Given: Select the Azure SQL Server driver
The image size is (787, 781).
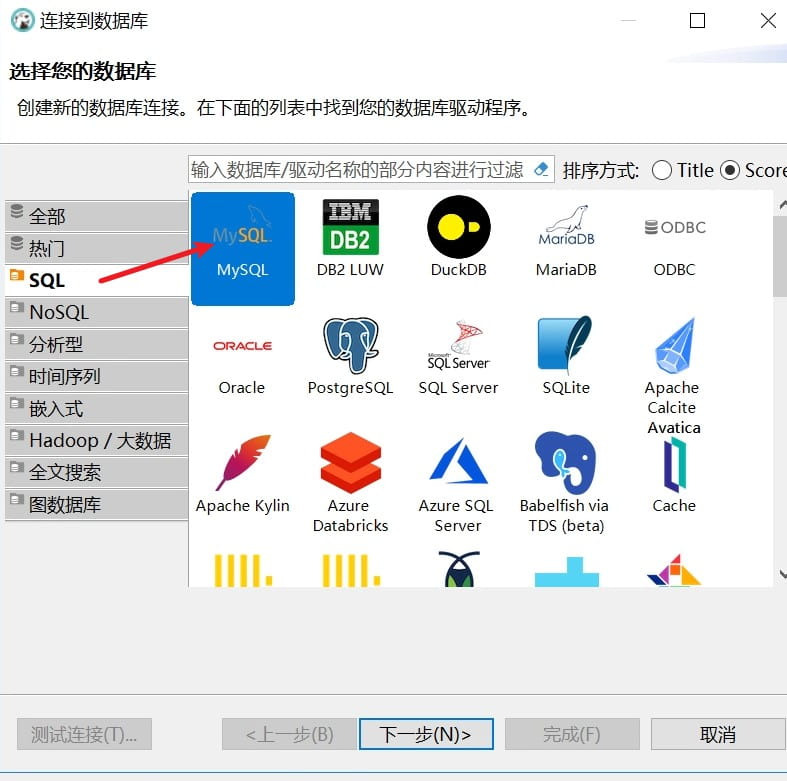Looking at the screenshot, I should 457,485.
